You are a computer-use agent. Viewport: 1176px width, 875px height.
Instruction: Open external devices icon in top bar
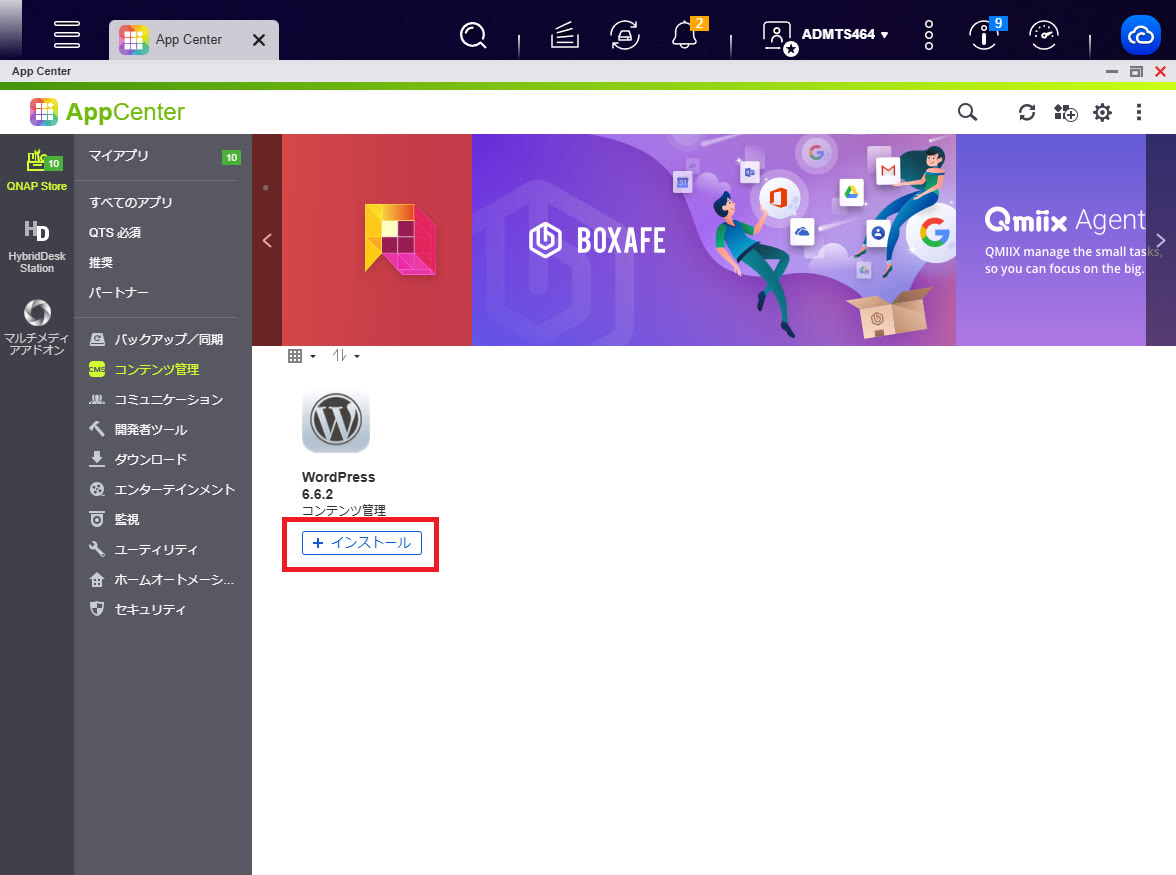pyautogui.click(x=625, y=34)
